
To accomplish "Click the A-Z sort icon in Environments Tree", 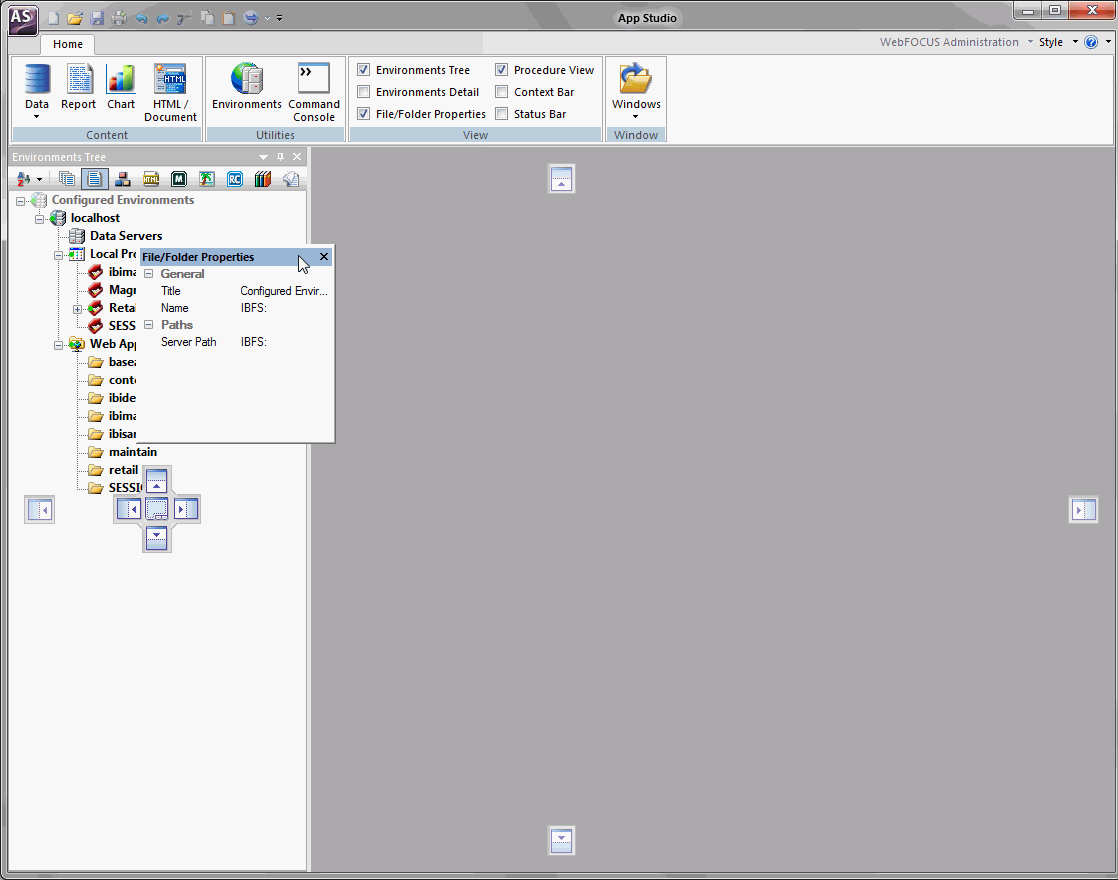I will click(24, 179).
